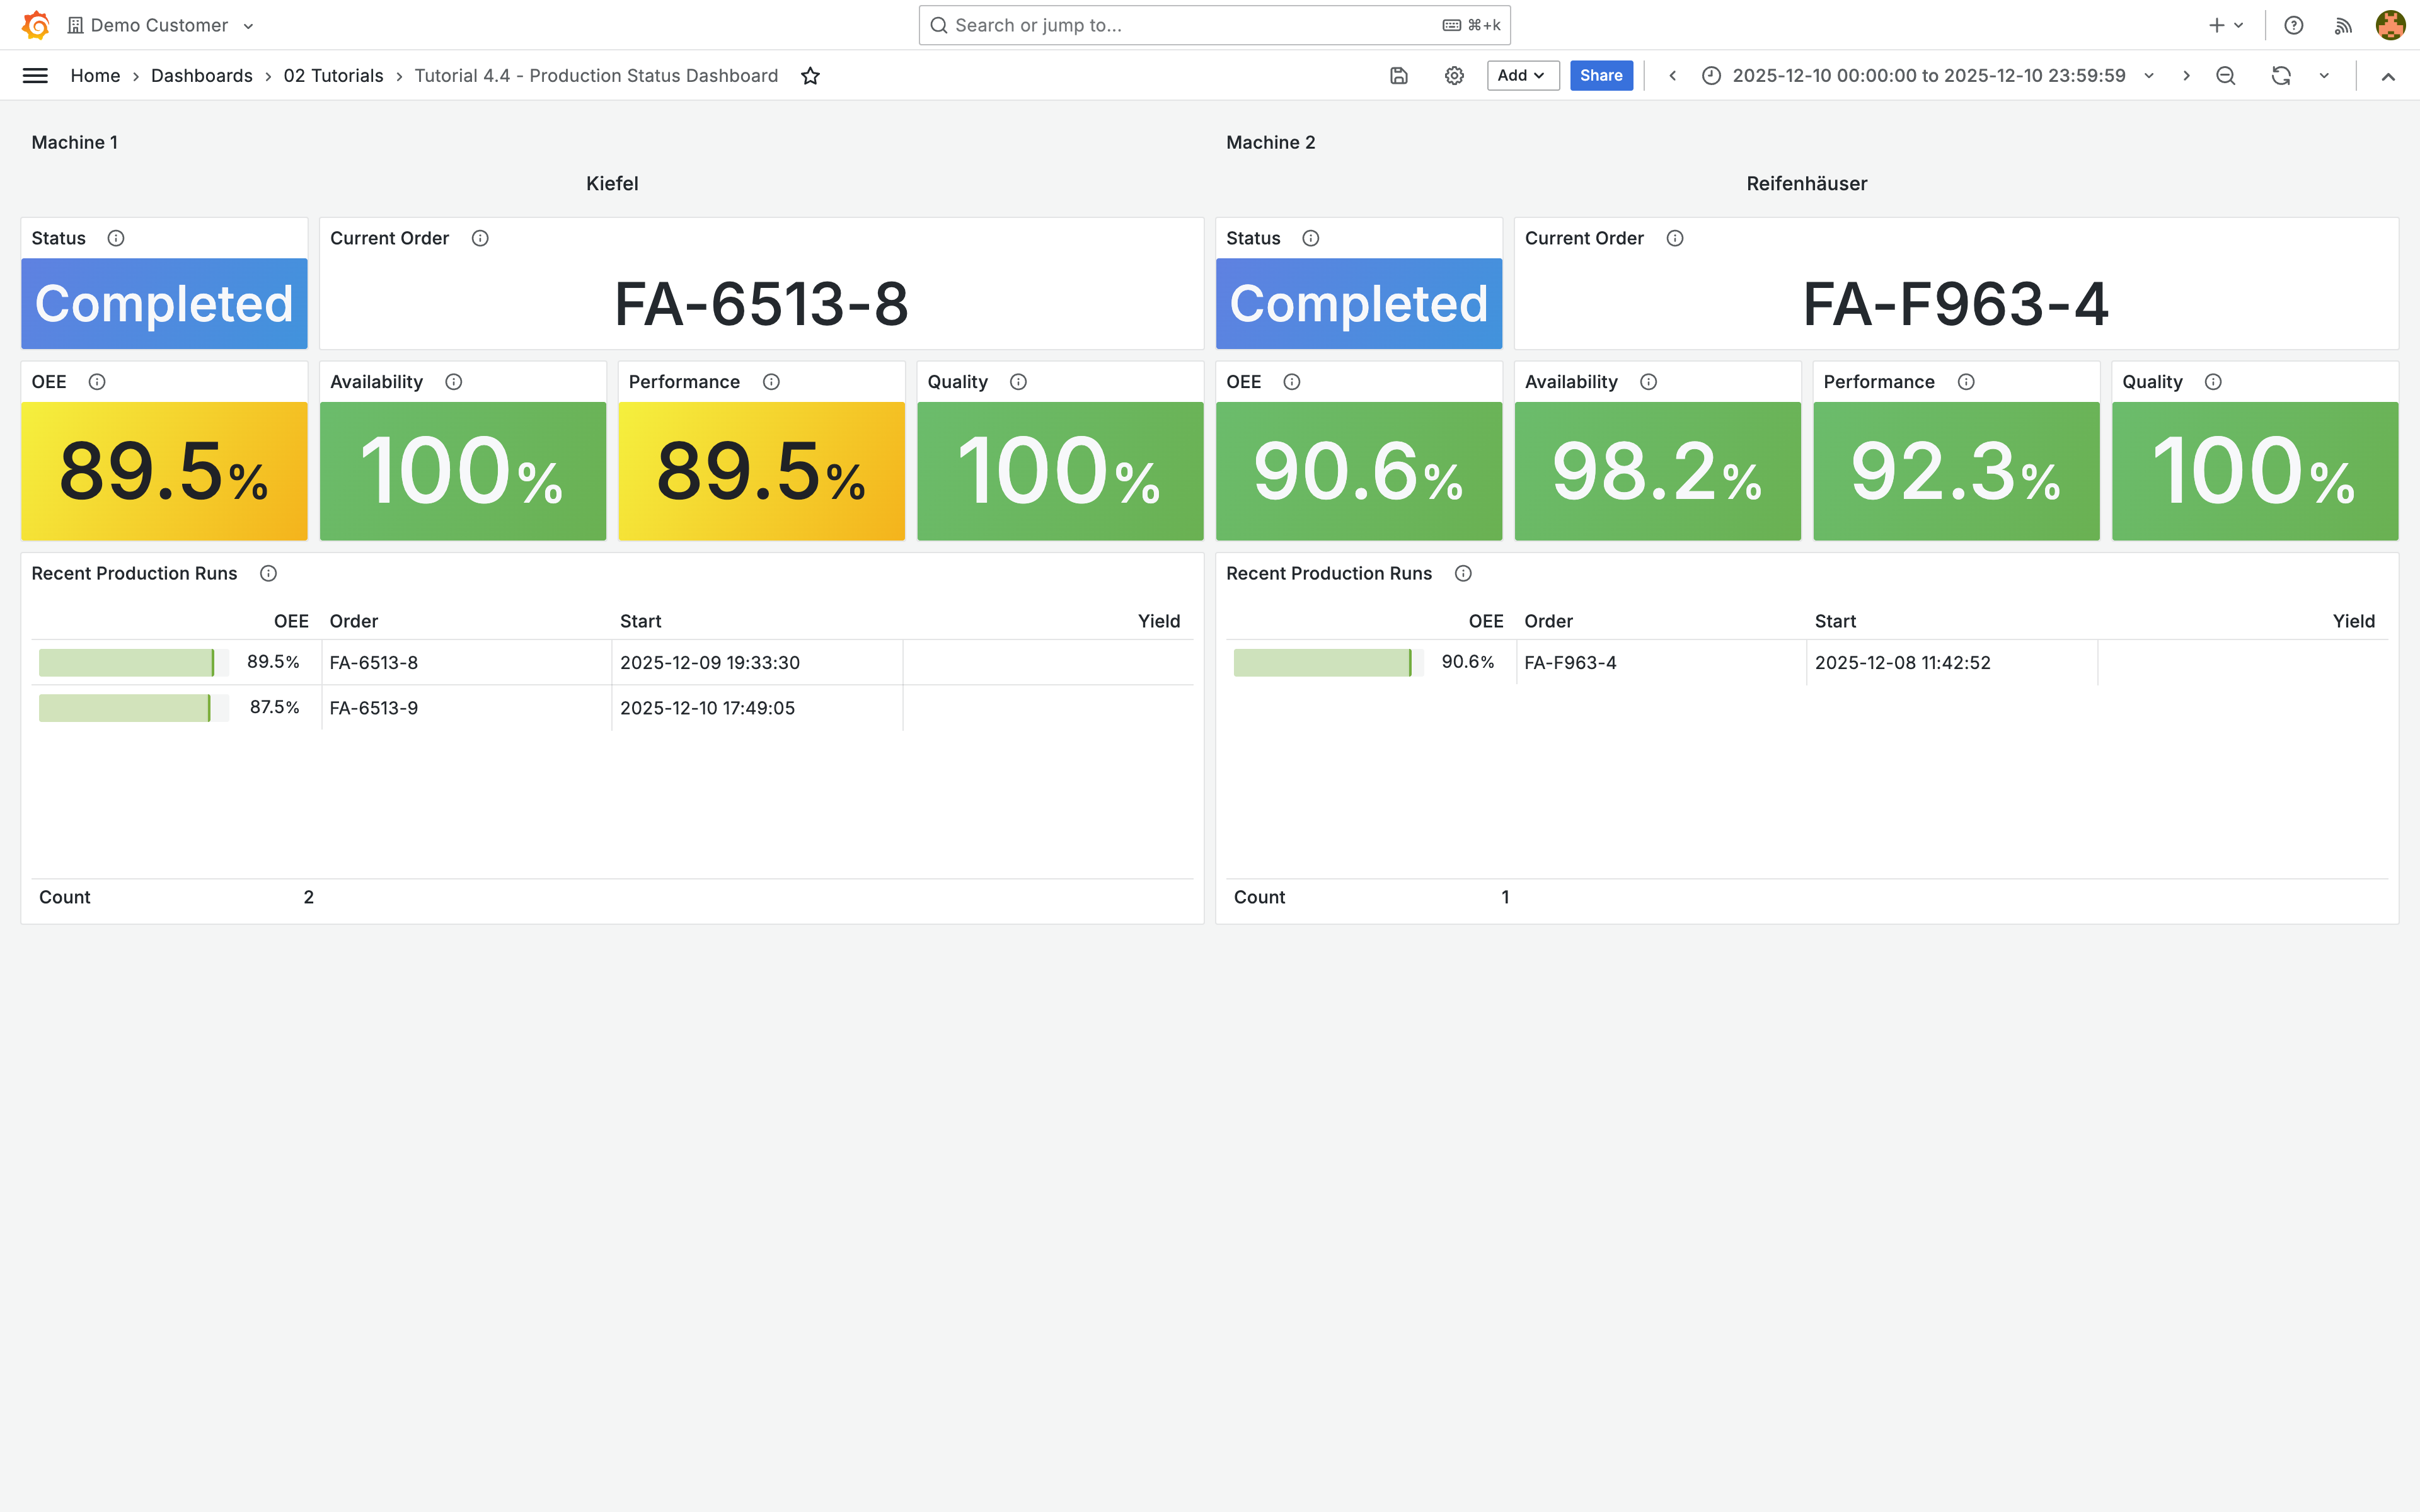Refresh the dashboard

pyautogui.click(x=2281, y=76)
